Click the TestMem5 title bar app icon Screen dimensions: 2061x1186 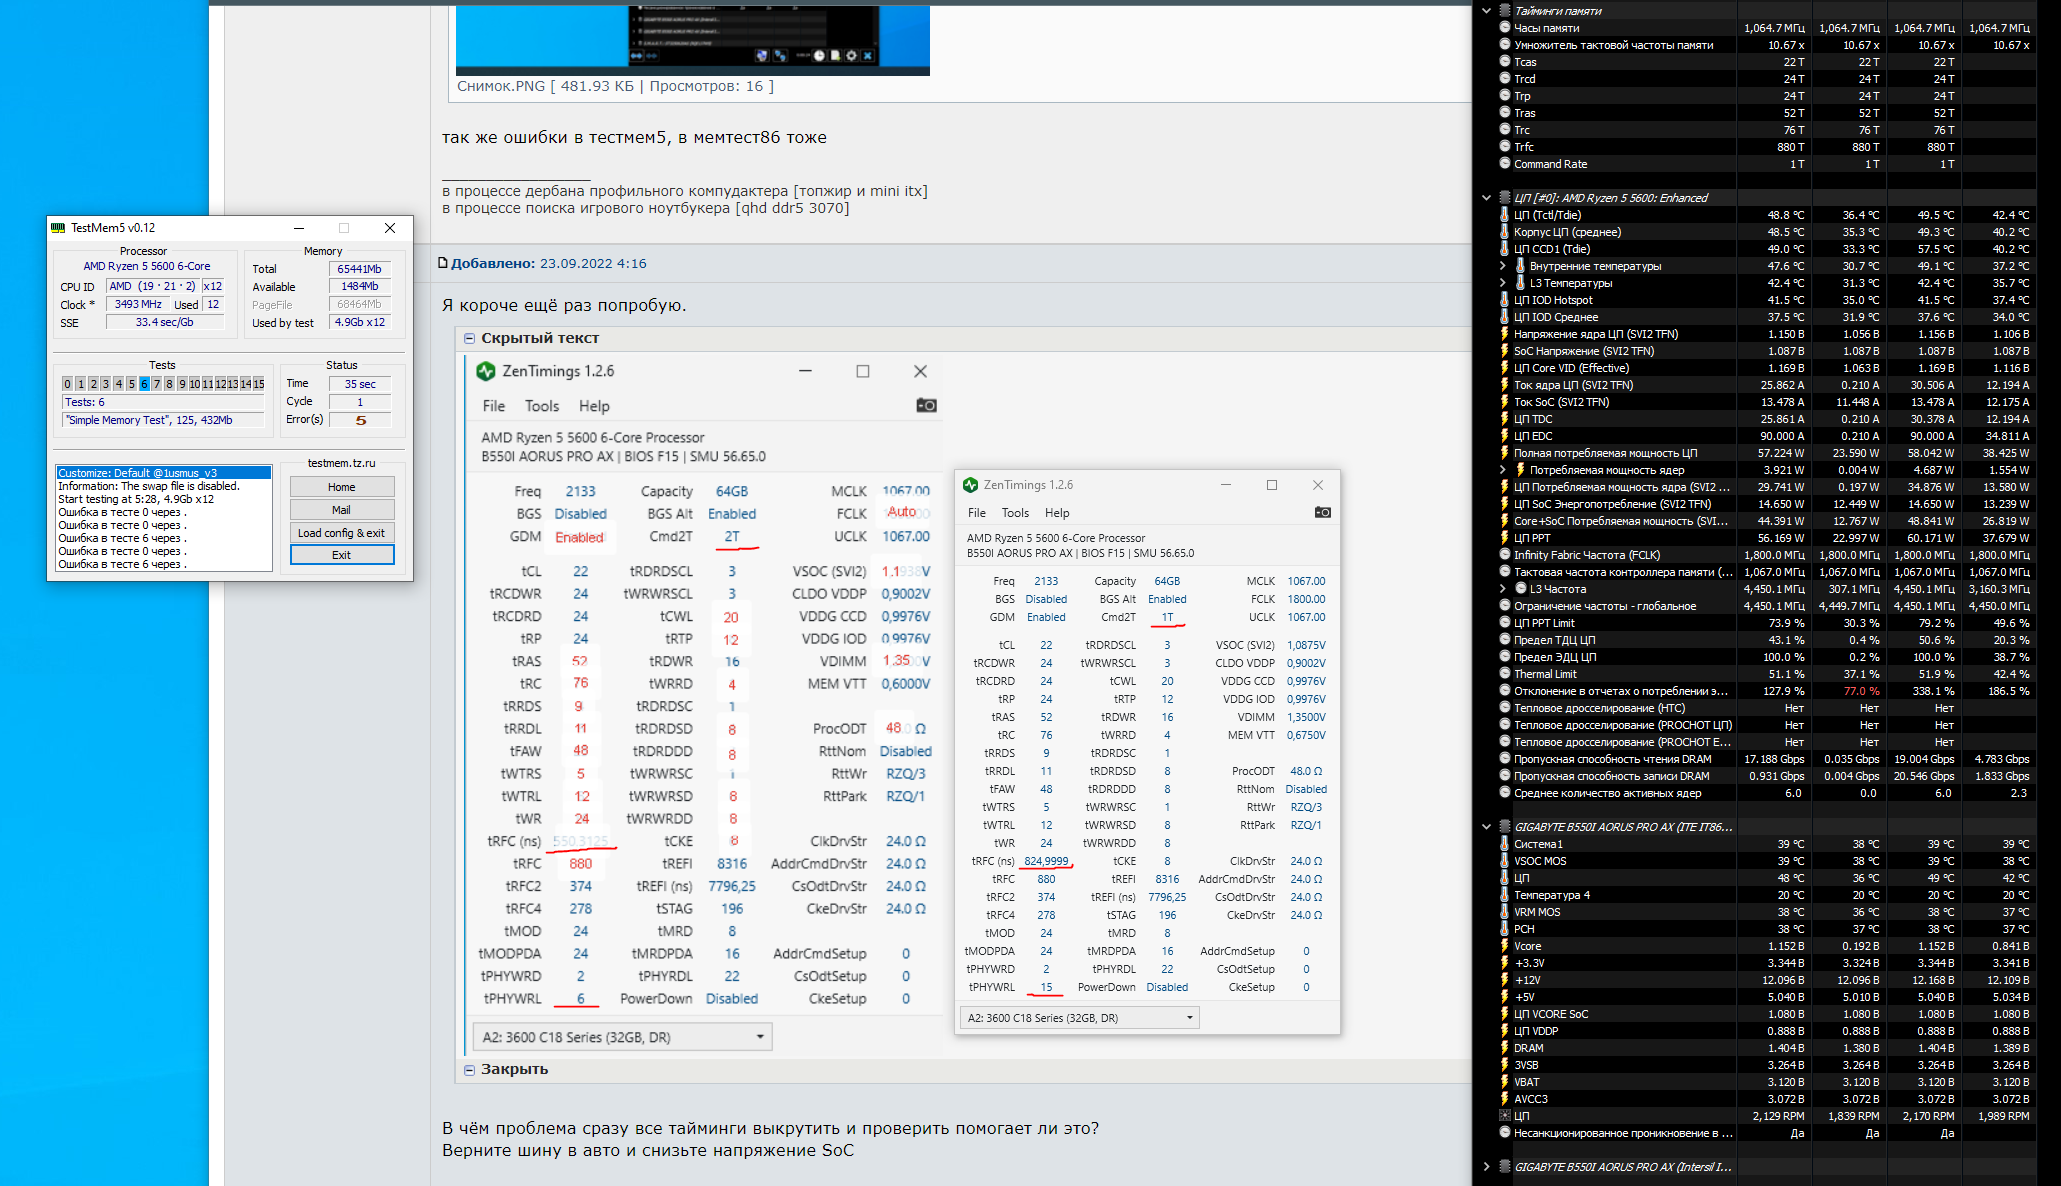[58, 228]
